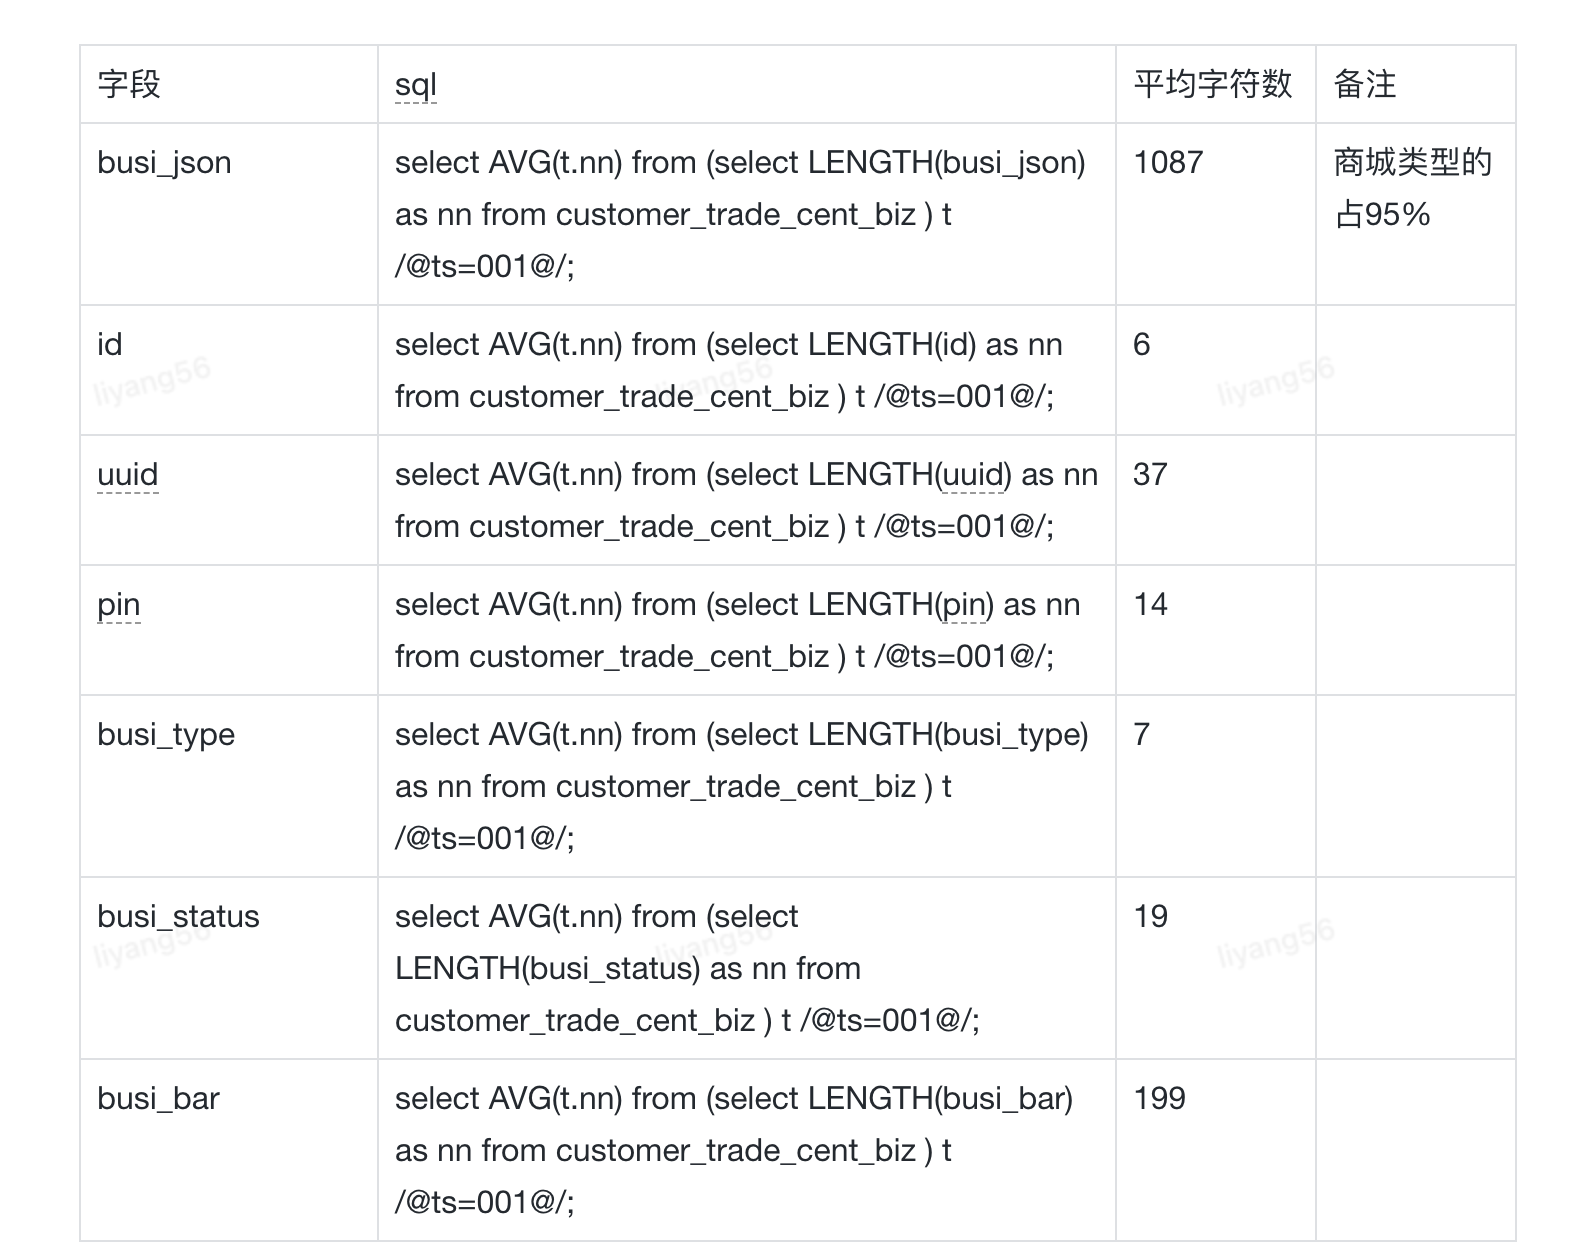Click the SQL query for LENGTH(busi_json)

pos(740,214)
